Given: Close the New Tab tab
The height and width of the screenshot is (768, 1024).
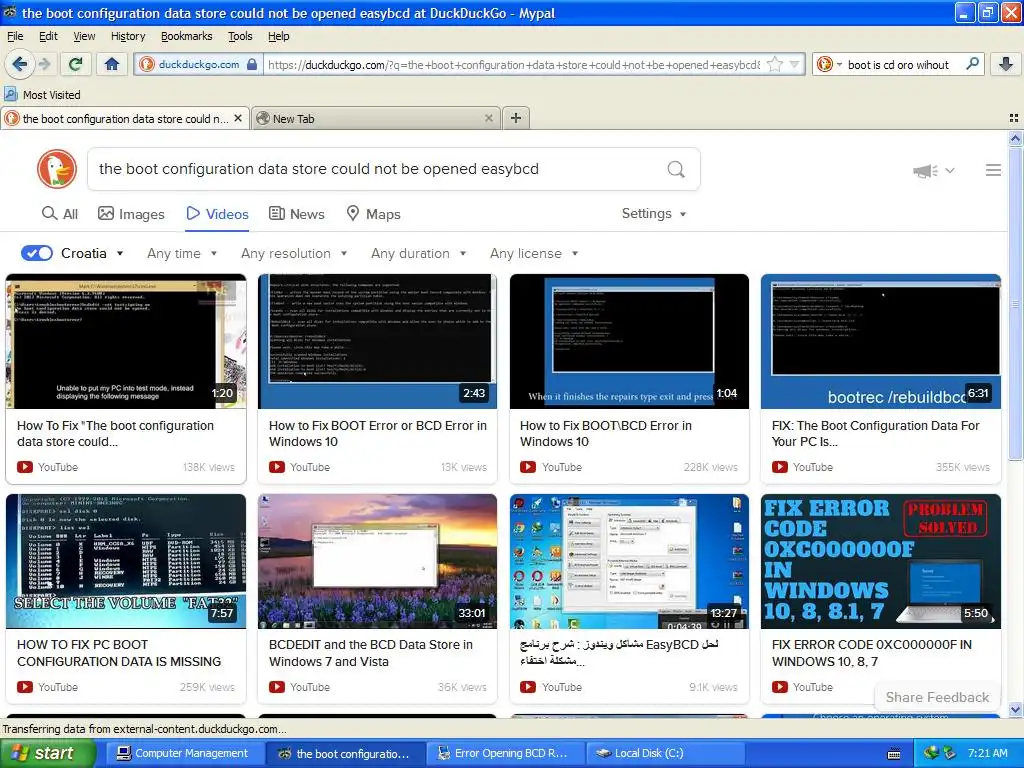Looking at the screenshot, I should coord(488,118).
